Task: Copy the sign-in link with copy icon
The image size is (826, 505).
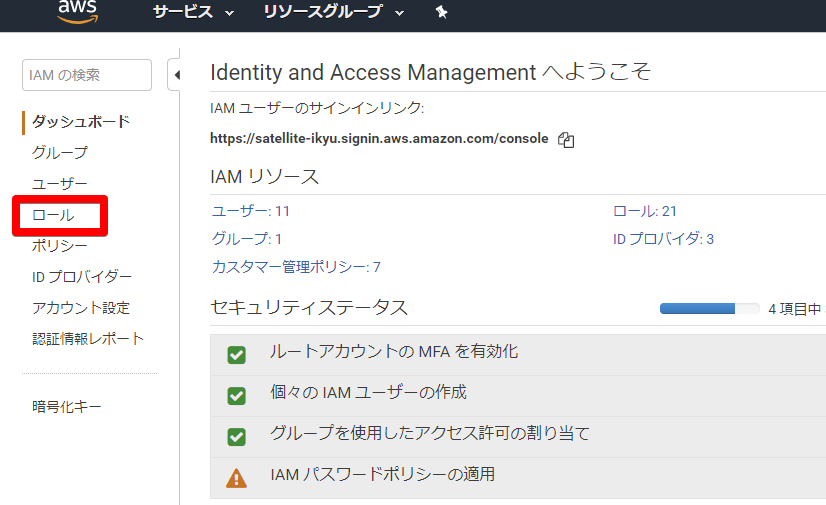Action: click(566, 140)
